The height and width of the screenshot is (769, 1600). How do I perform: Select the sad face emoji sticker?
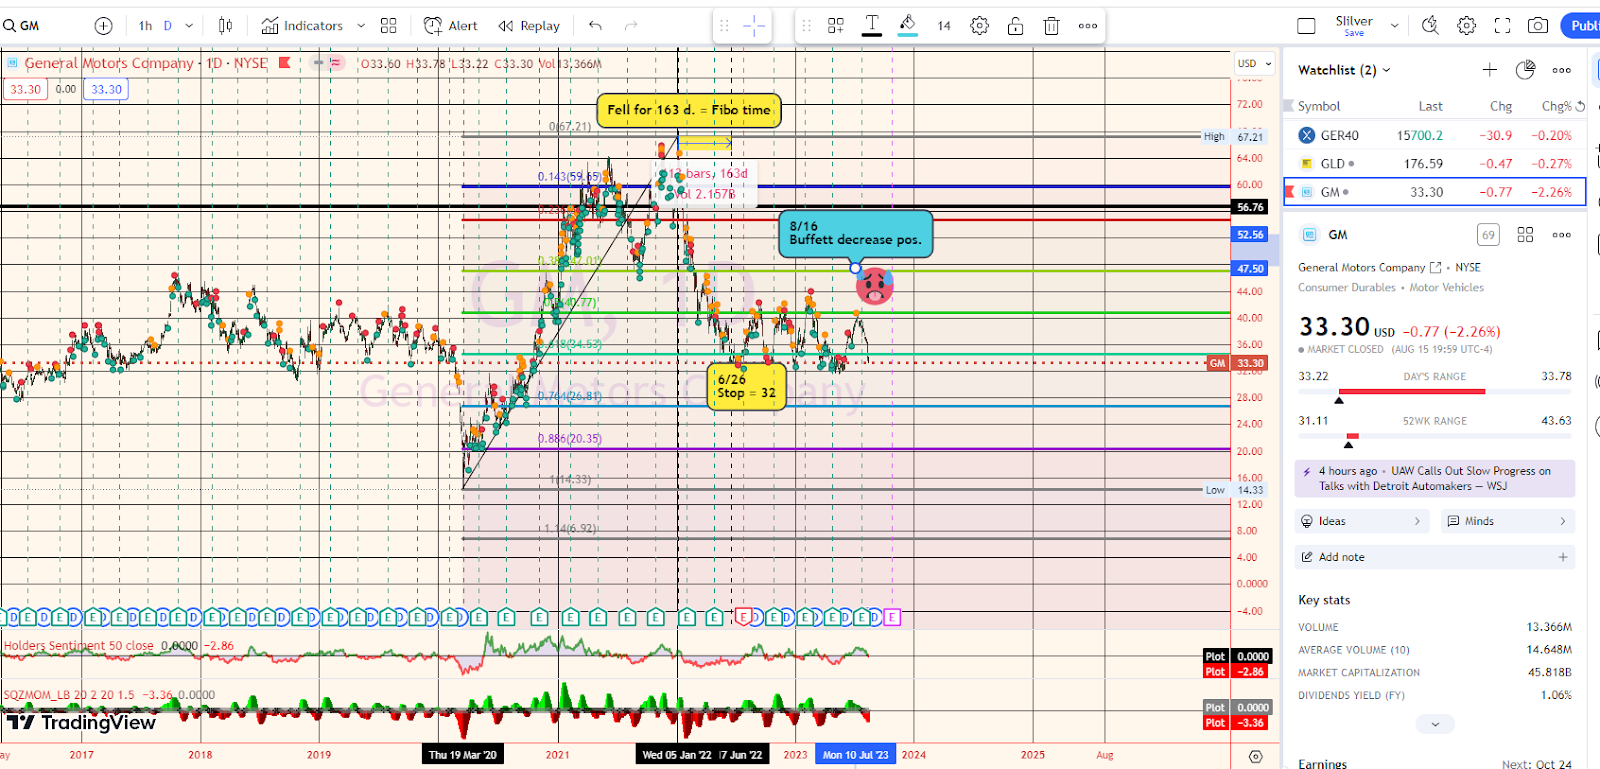pos(875,286)
